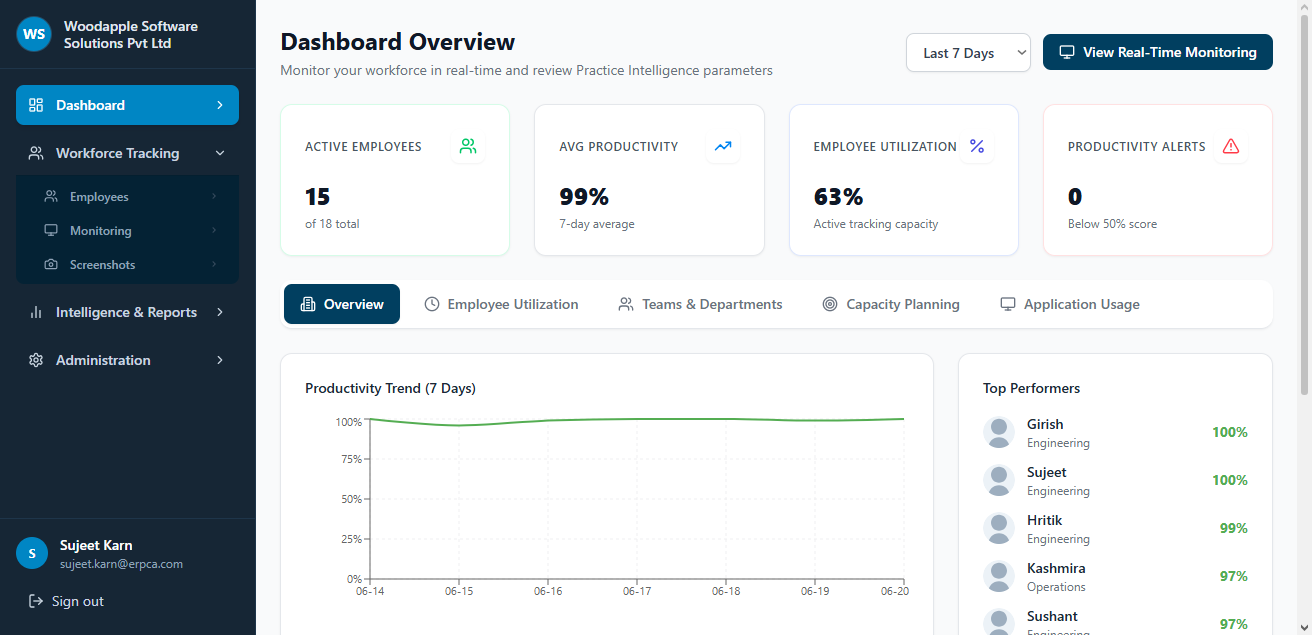Click the 06-17 label on the productivity chart
This screenshot has width=1312, height=635.
637,591
